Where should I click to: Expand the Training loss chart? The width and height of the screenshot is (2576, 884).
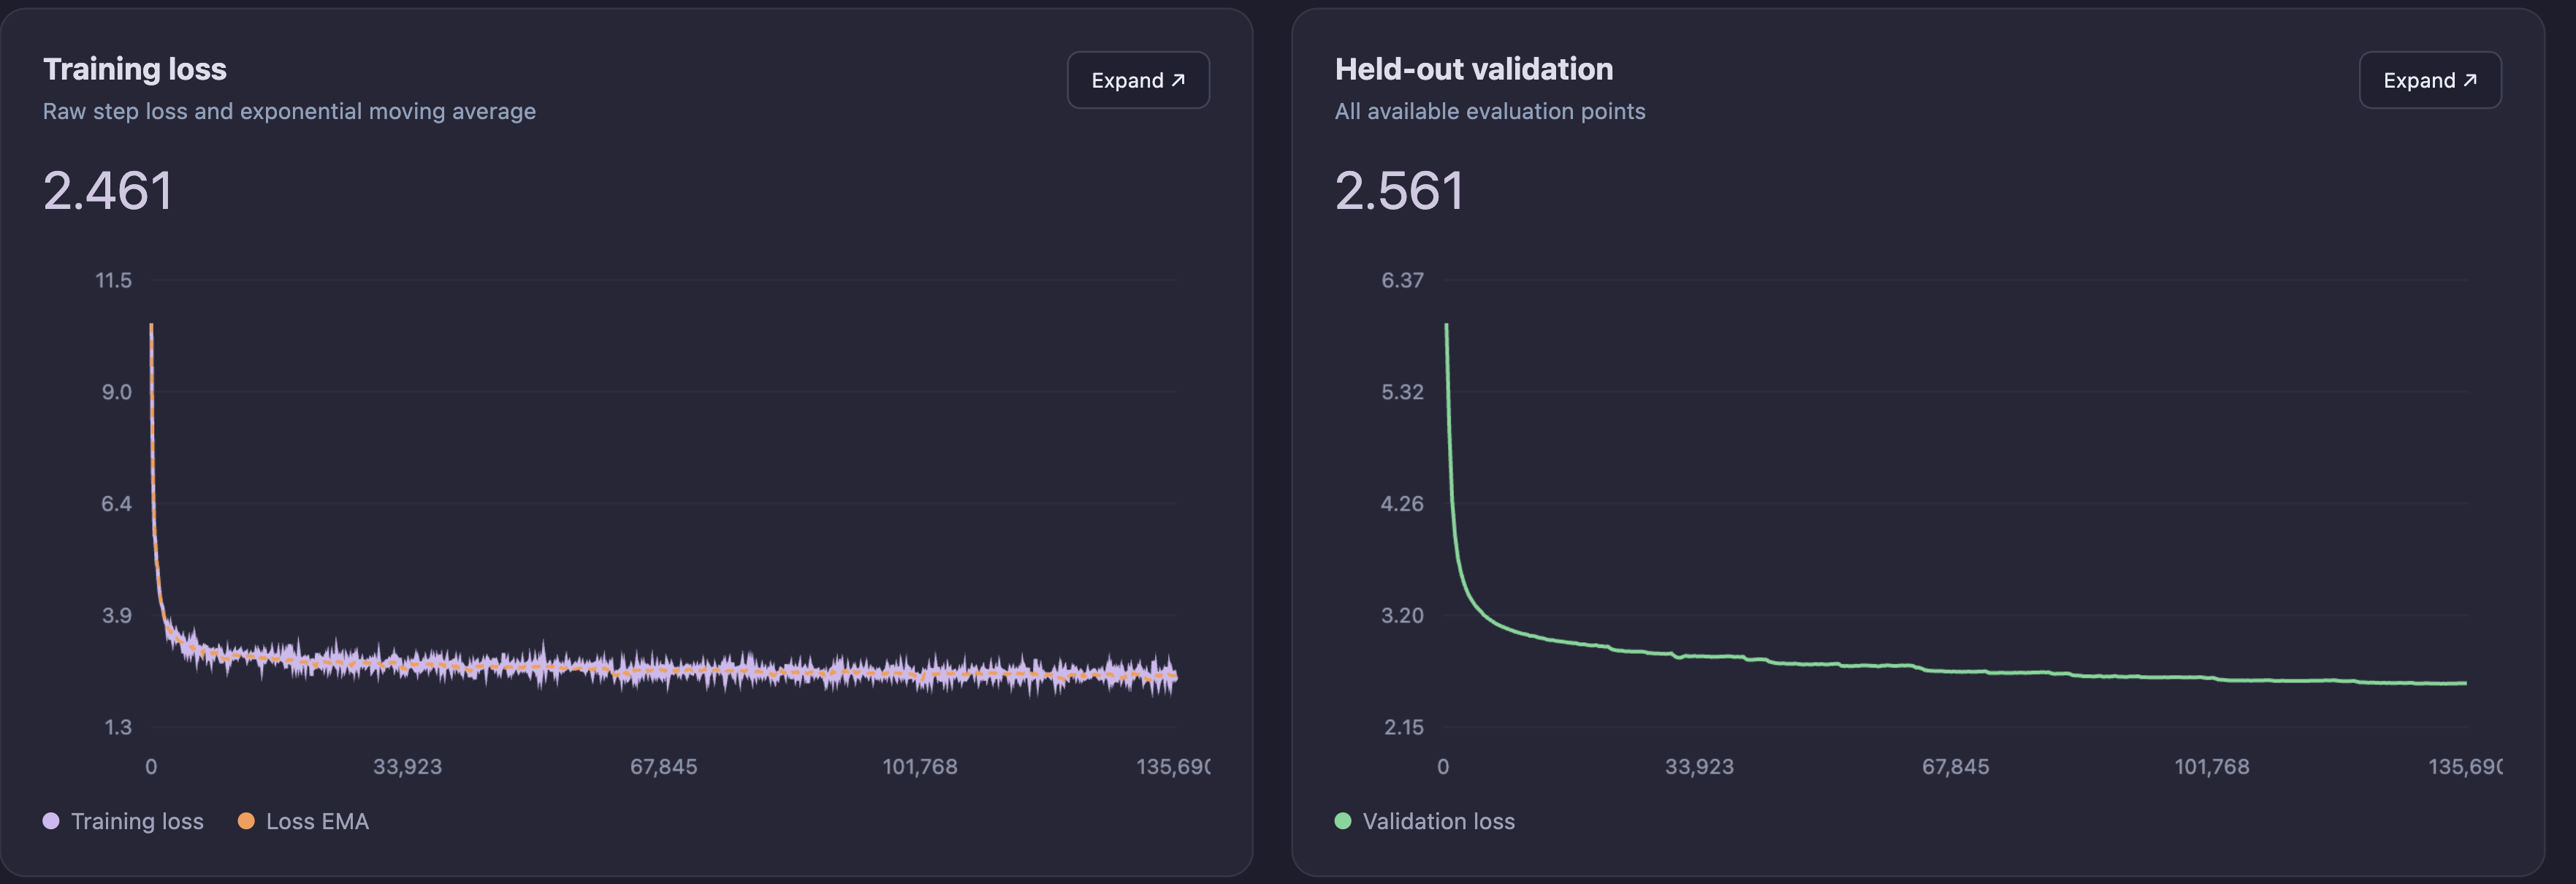pyautogui.click(x=1138, y=80)
